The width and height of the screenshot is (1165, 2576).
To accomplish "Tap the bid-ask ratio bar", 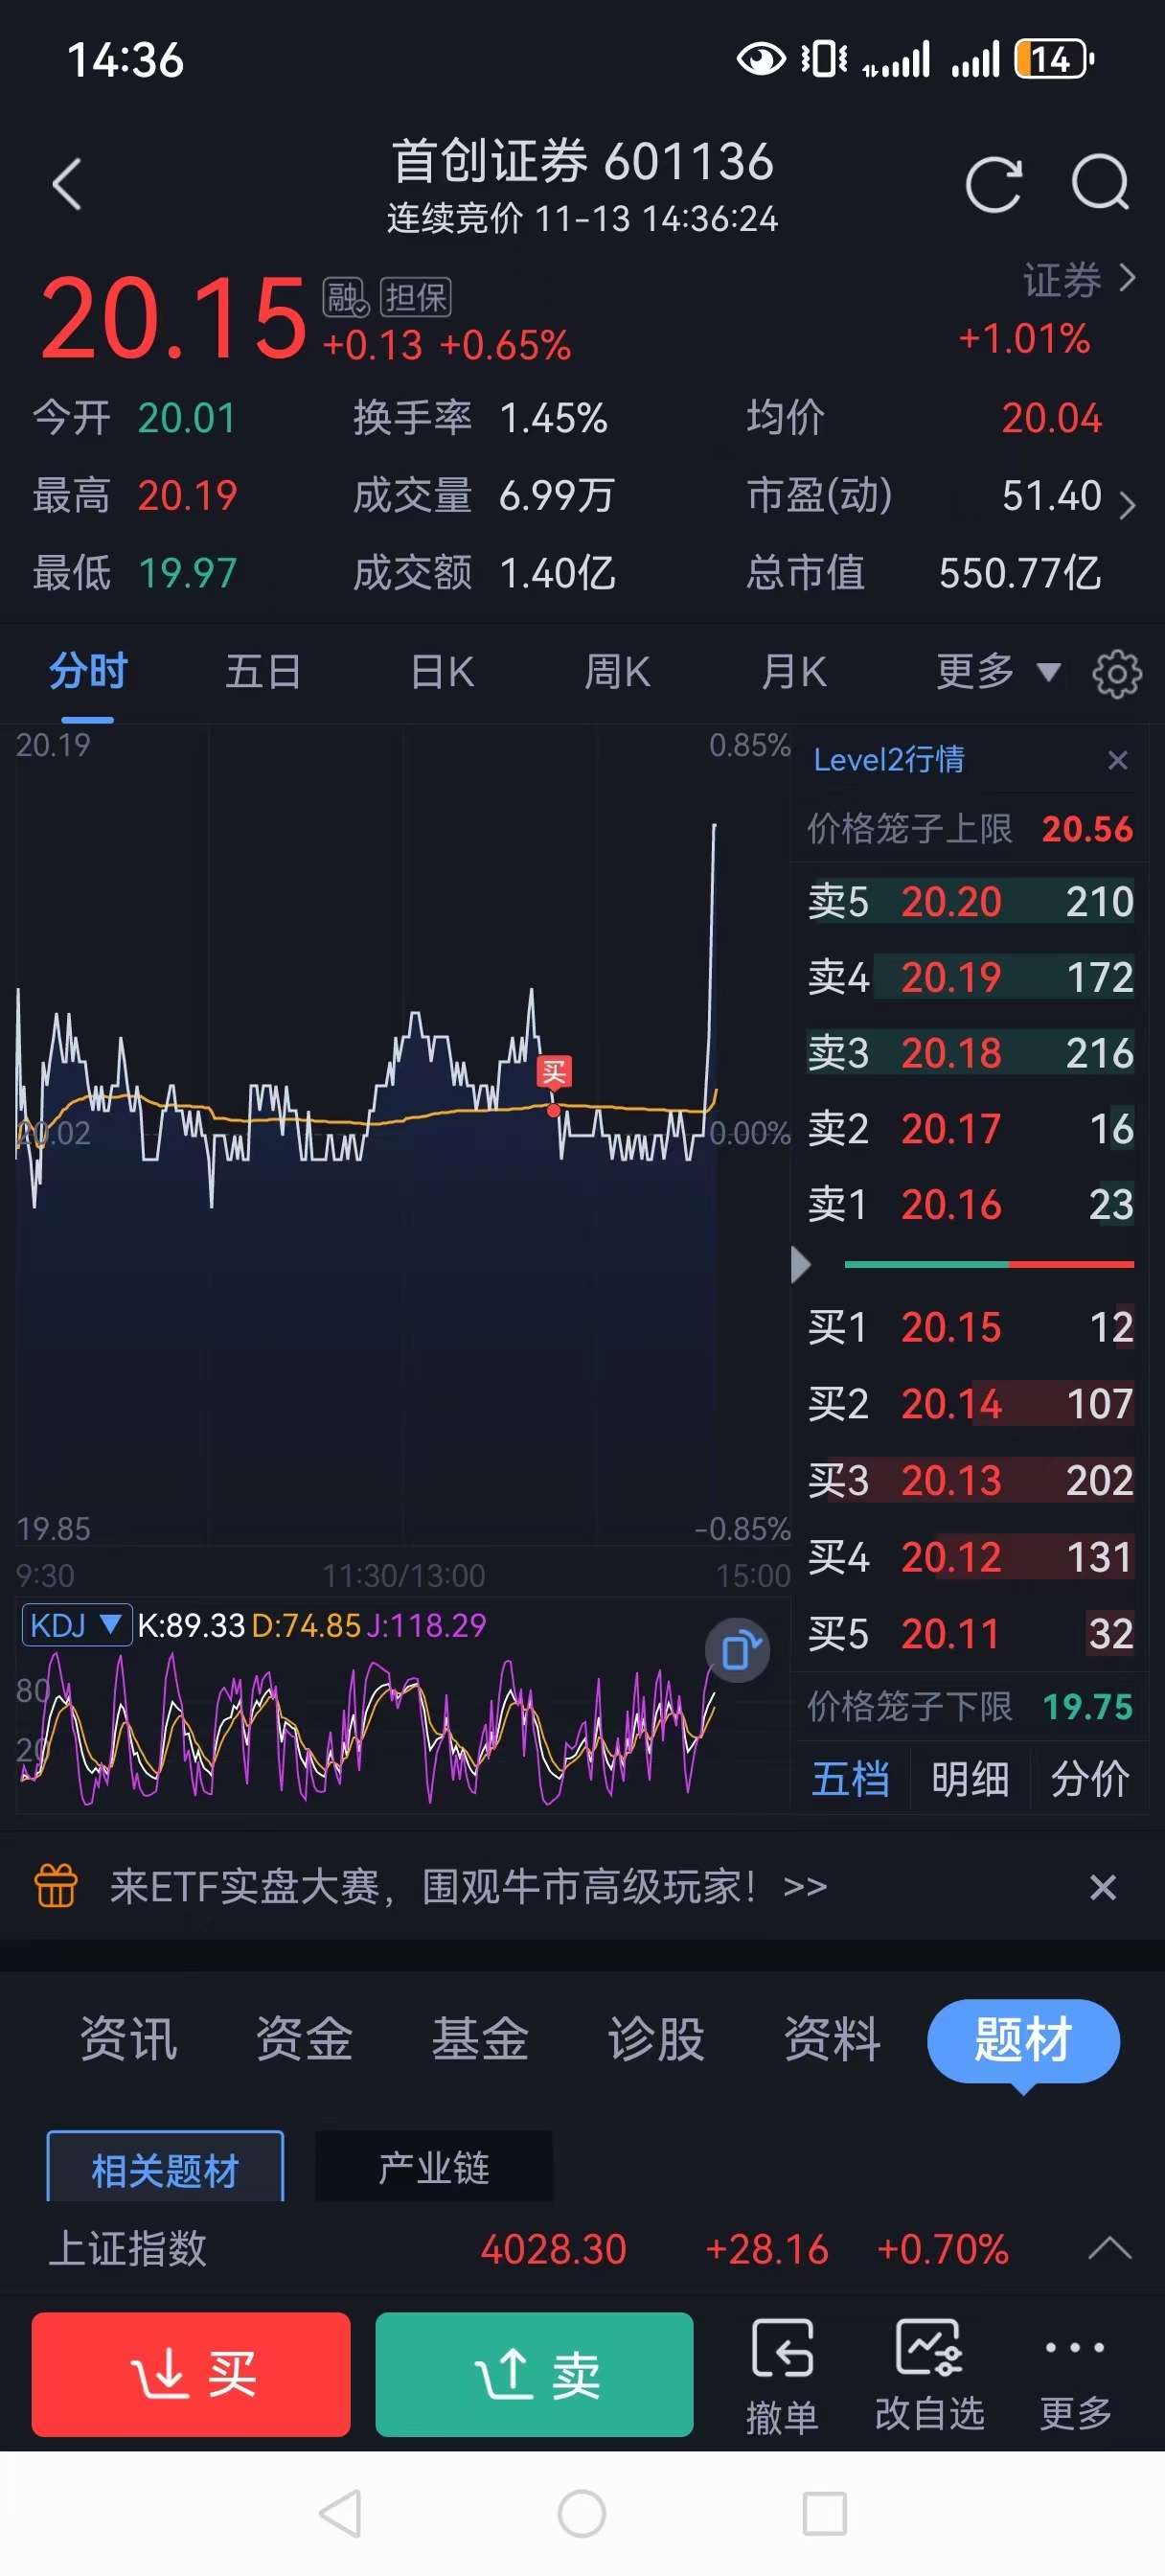I will coord(989,1264).
